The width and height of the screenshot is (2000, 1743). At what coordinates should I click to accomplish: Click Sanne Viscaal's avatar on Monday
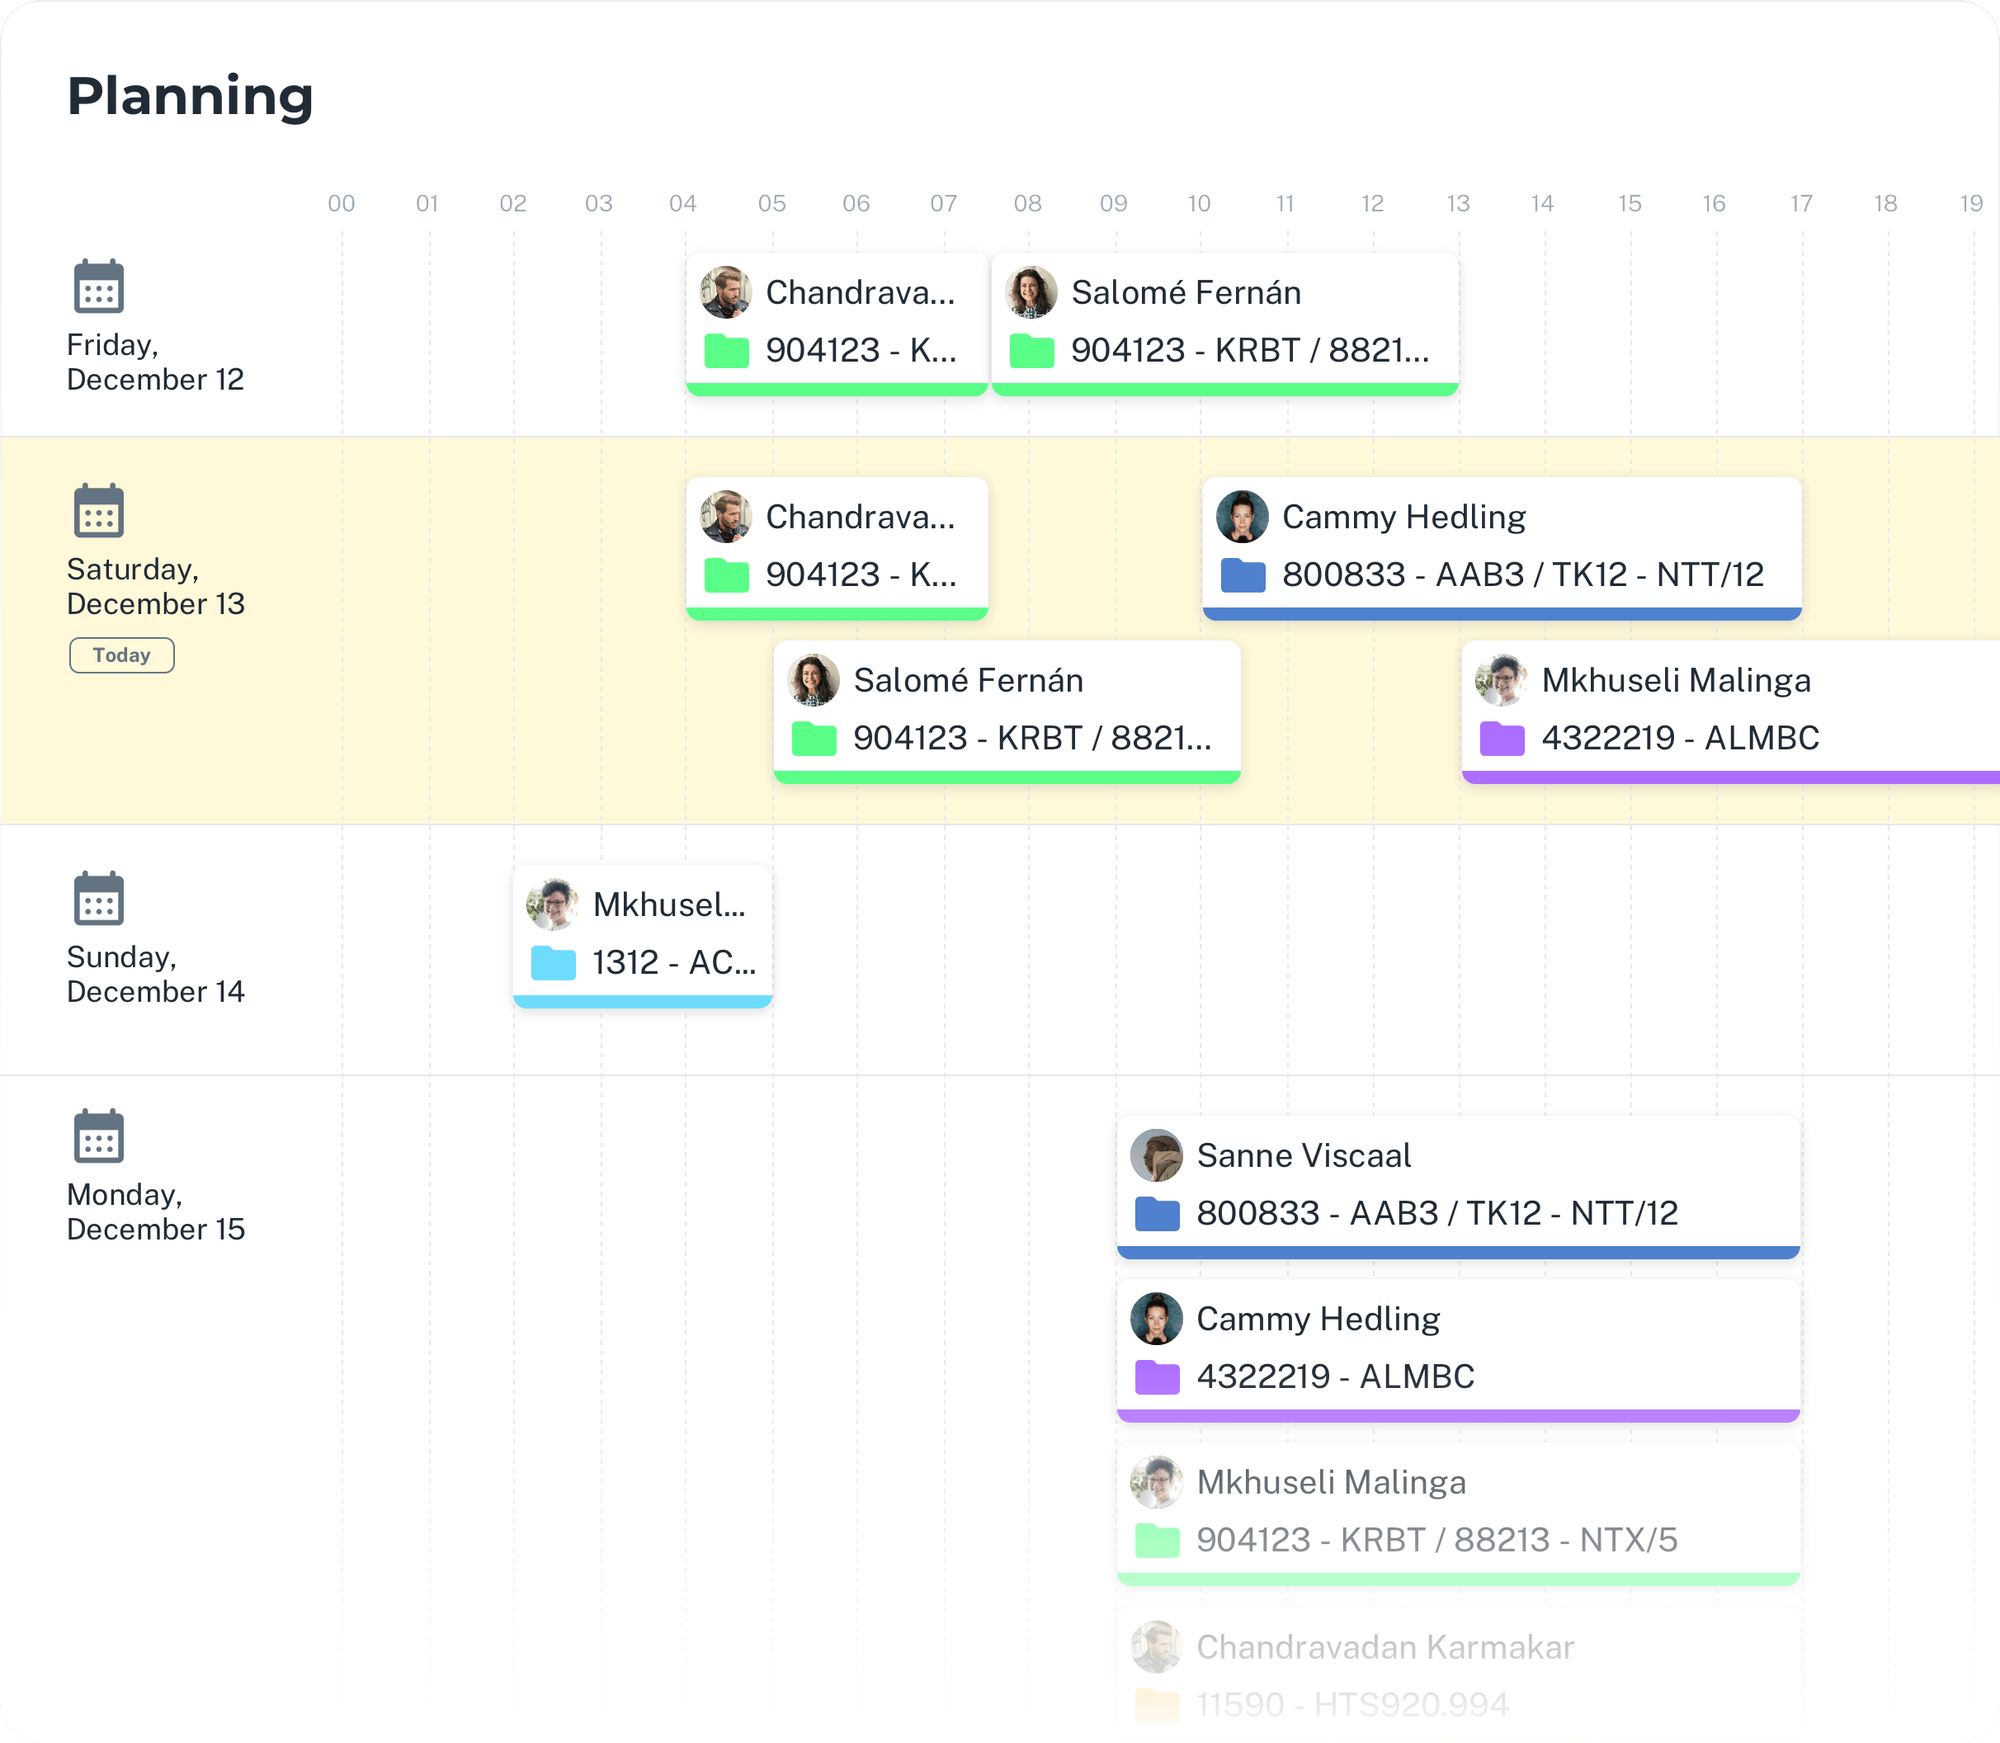click(x=1156, y=1155)
